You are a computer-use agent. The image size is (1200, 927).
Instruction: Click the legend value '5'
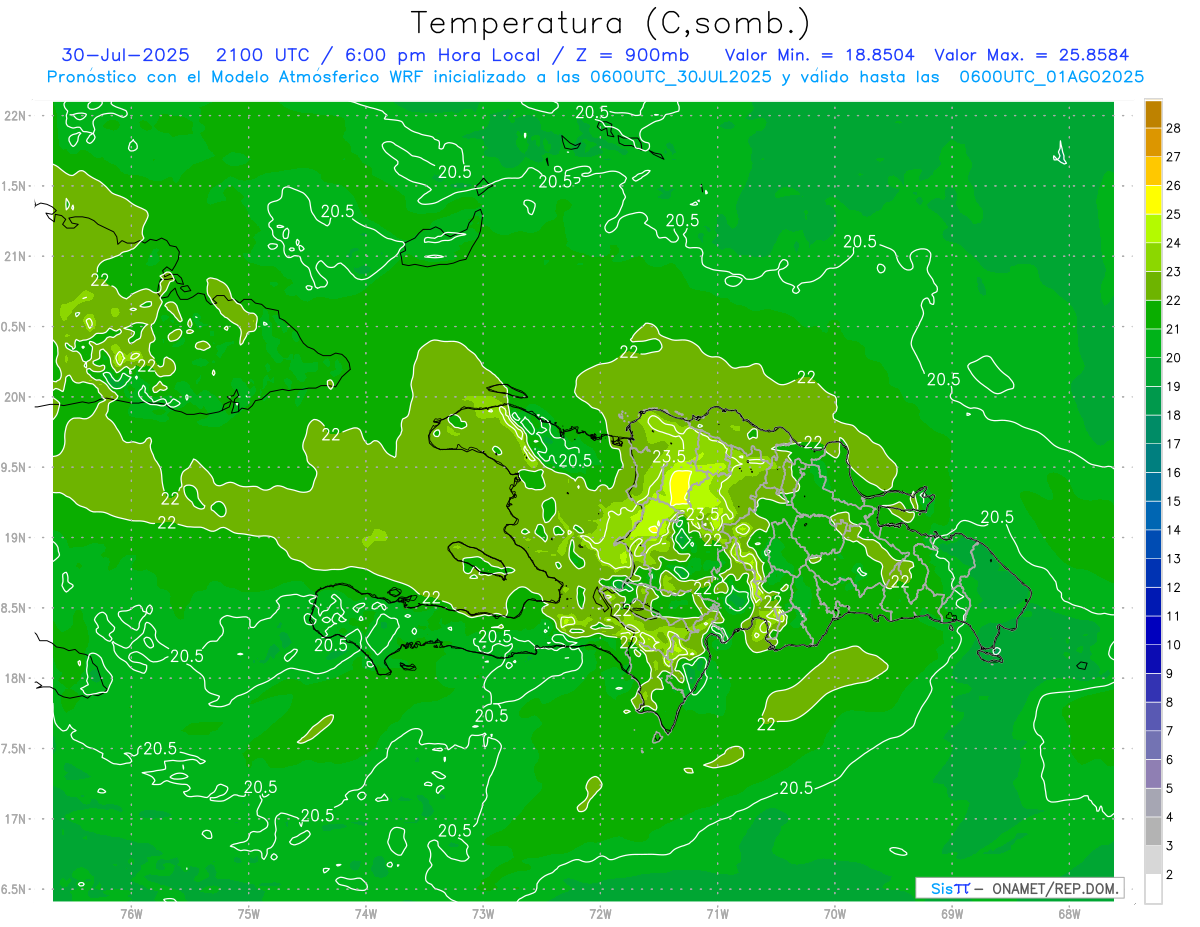pos(1170,789)
